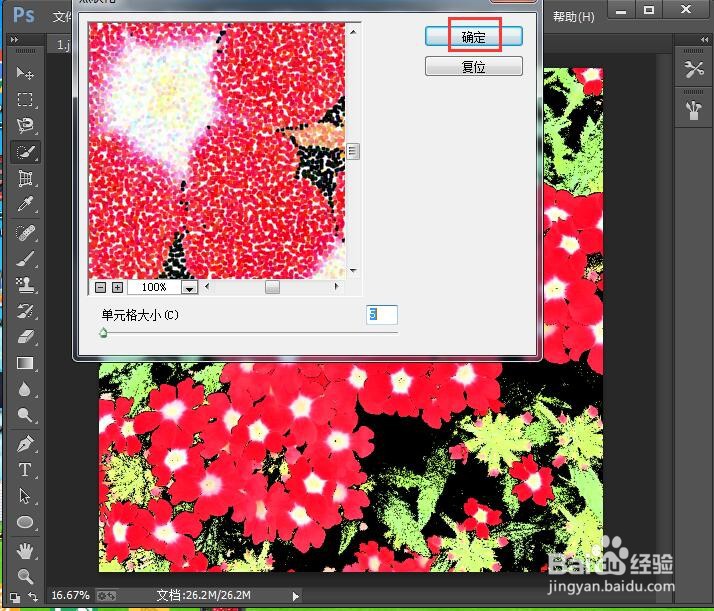Select the Pen tool

25,443
